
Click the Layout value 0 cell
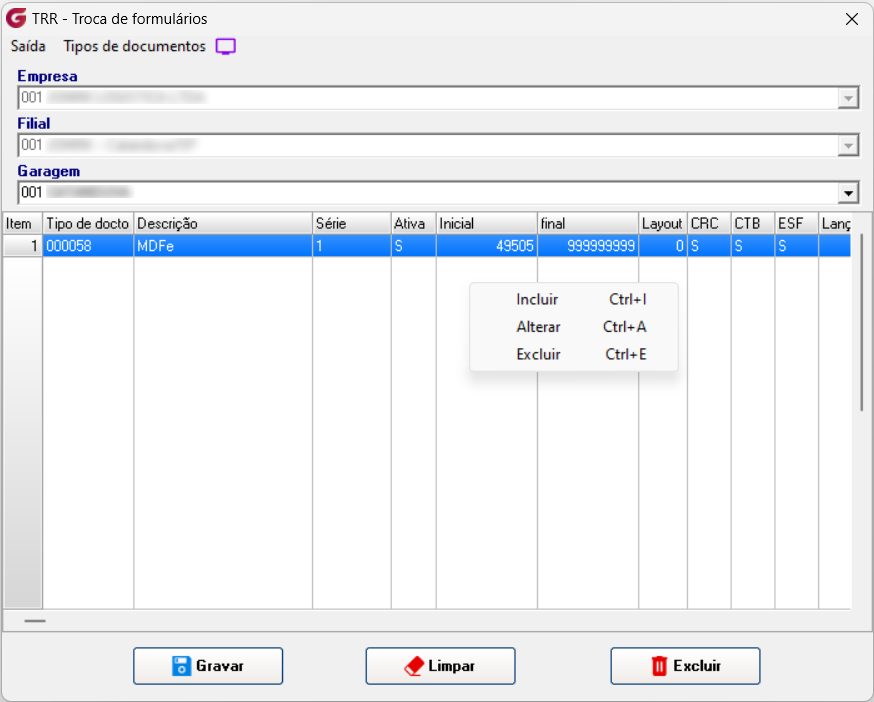663,246
